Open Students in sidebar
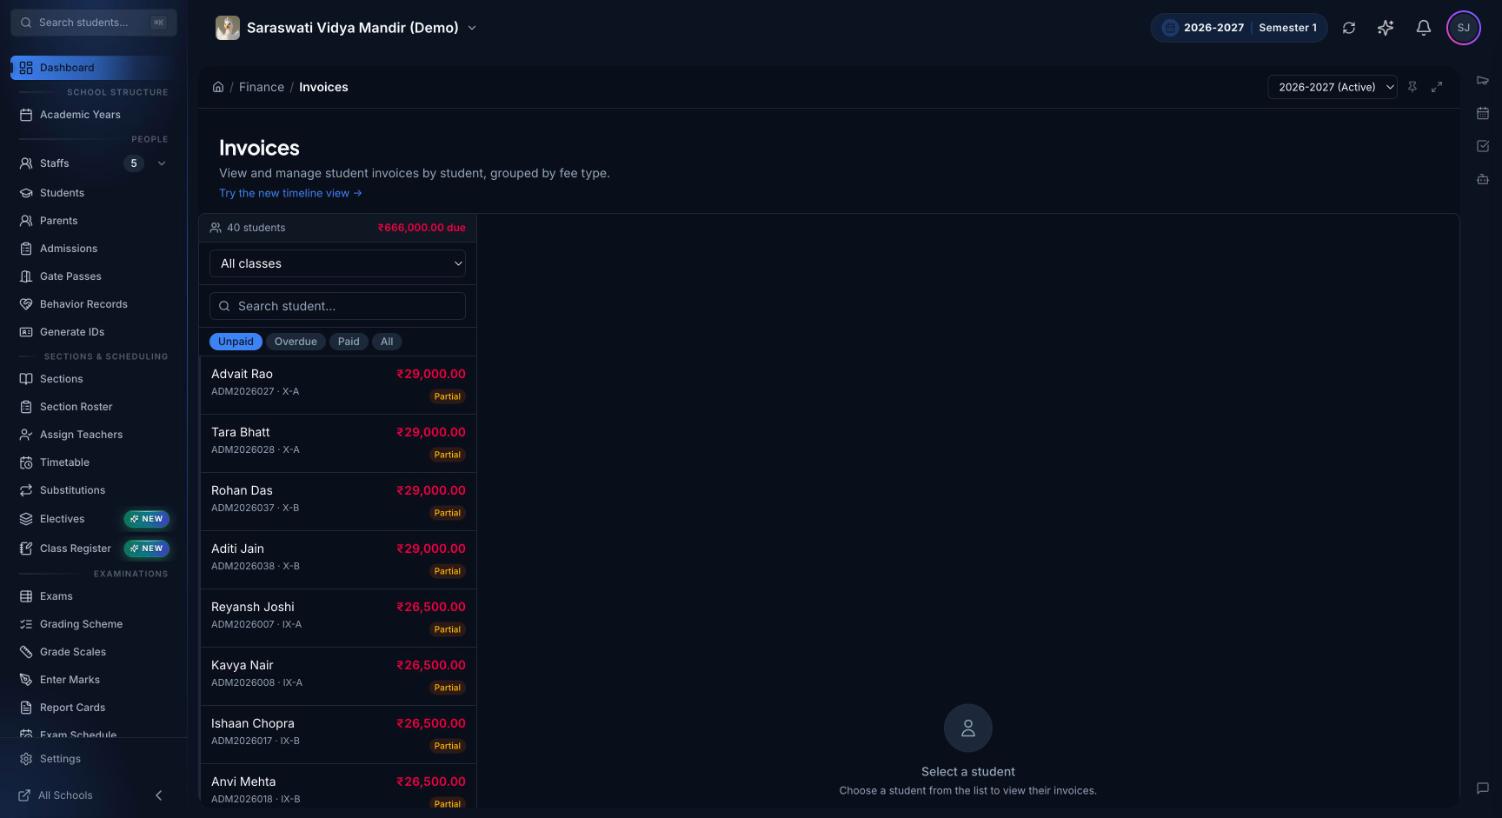The height and width of the screenshot is (818, 1502). click(x=93, y=193)
